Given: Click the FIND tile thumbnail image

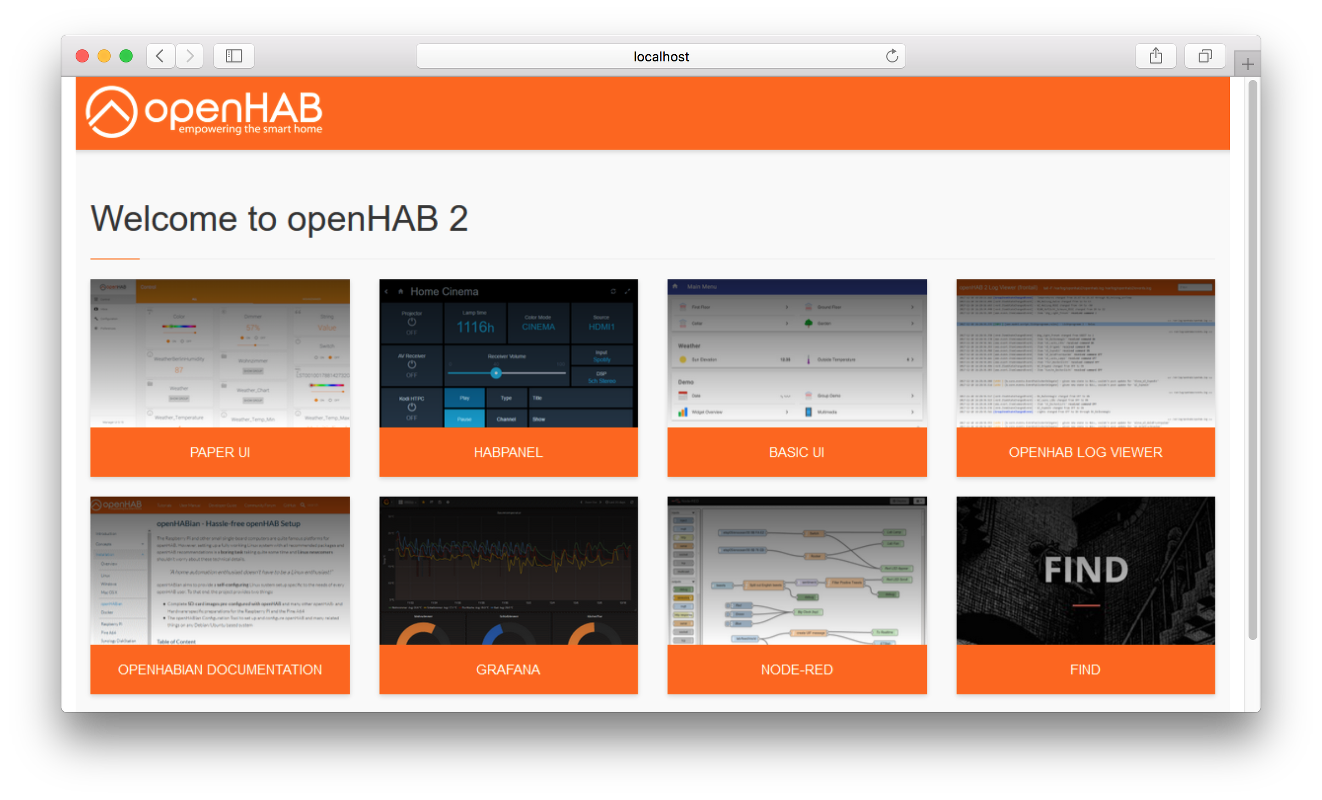Looking at the screenshot, I should [x=1085, y=571].
